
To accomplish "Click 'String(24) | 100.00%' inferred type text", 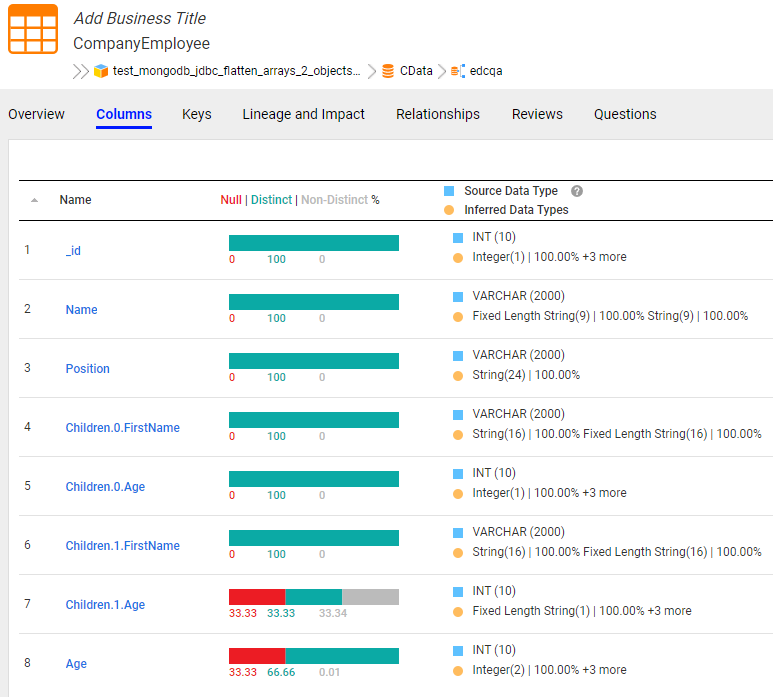I will point(526,375).
